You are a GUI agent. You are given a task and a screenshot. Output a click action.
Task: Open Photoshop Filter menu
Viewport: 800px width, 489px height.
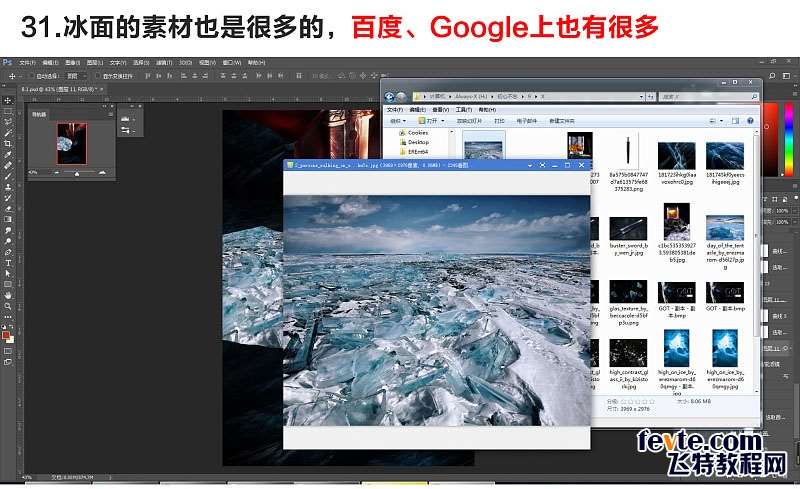click(163, 62)
